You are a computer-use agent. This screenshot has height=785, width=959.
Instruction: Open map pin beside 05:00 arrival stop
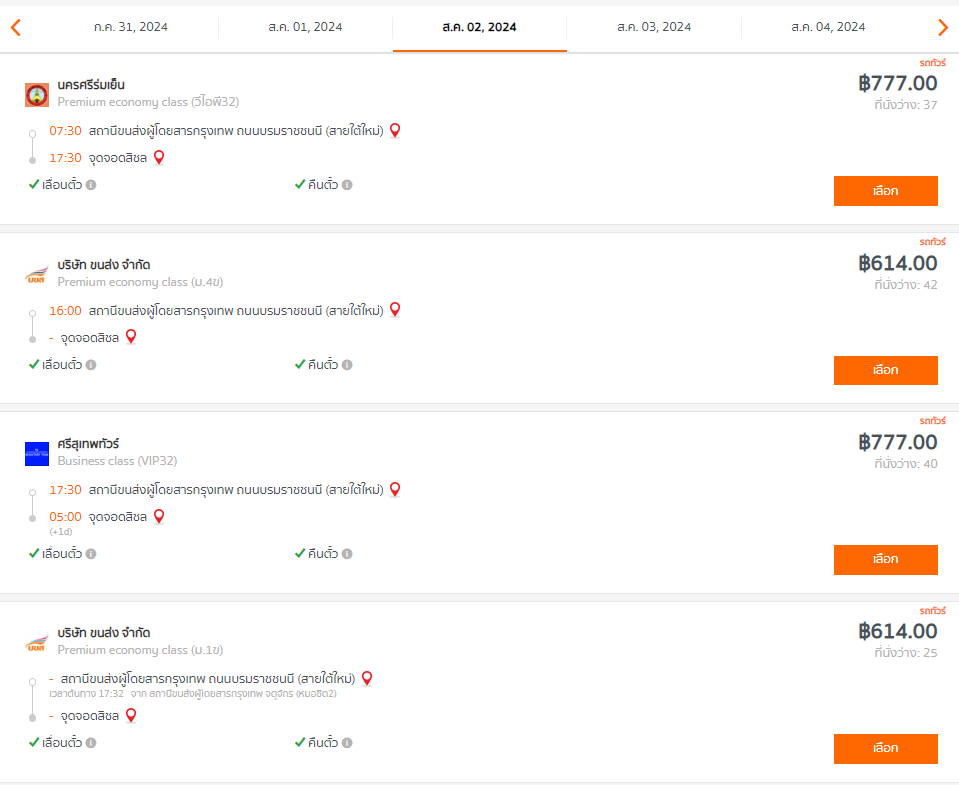pos(159,517)
